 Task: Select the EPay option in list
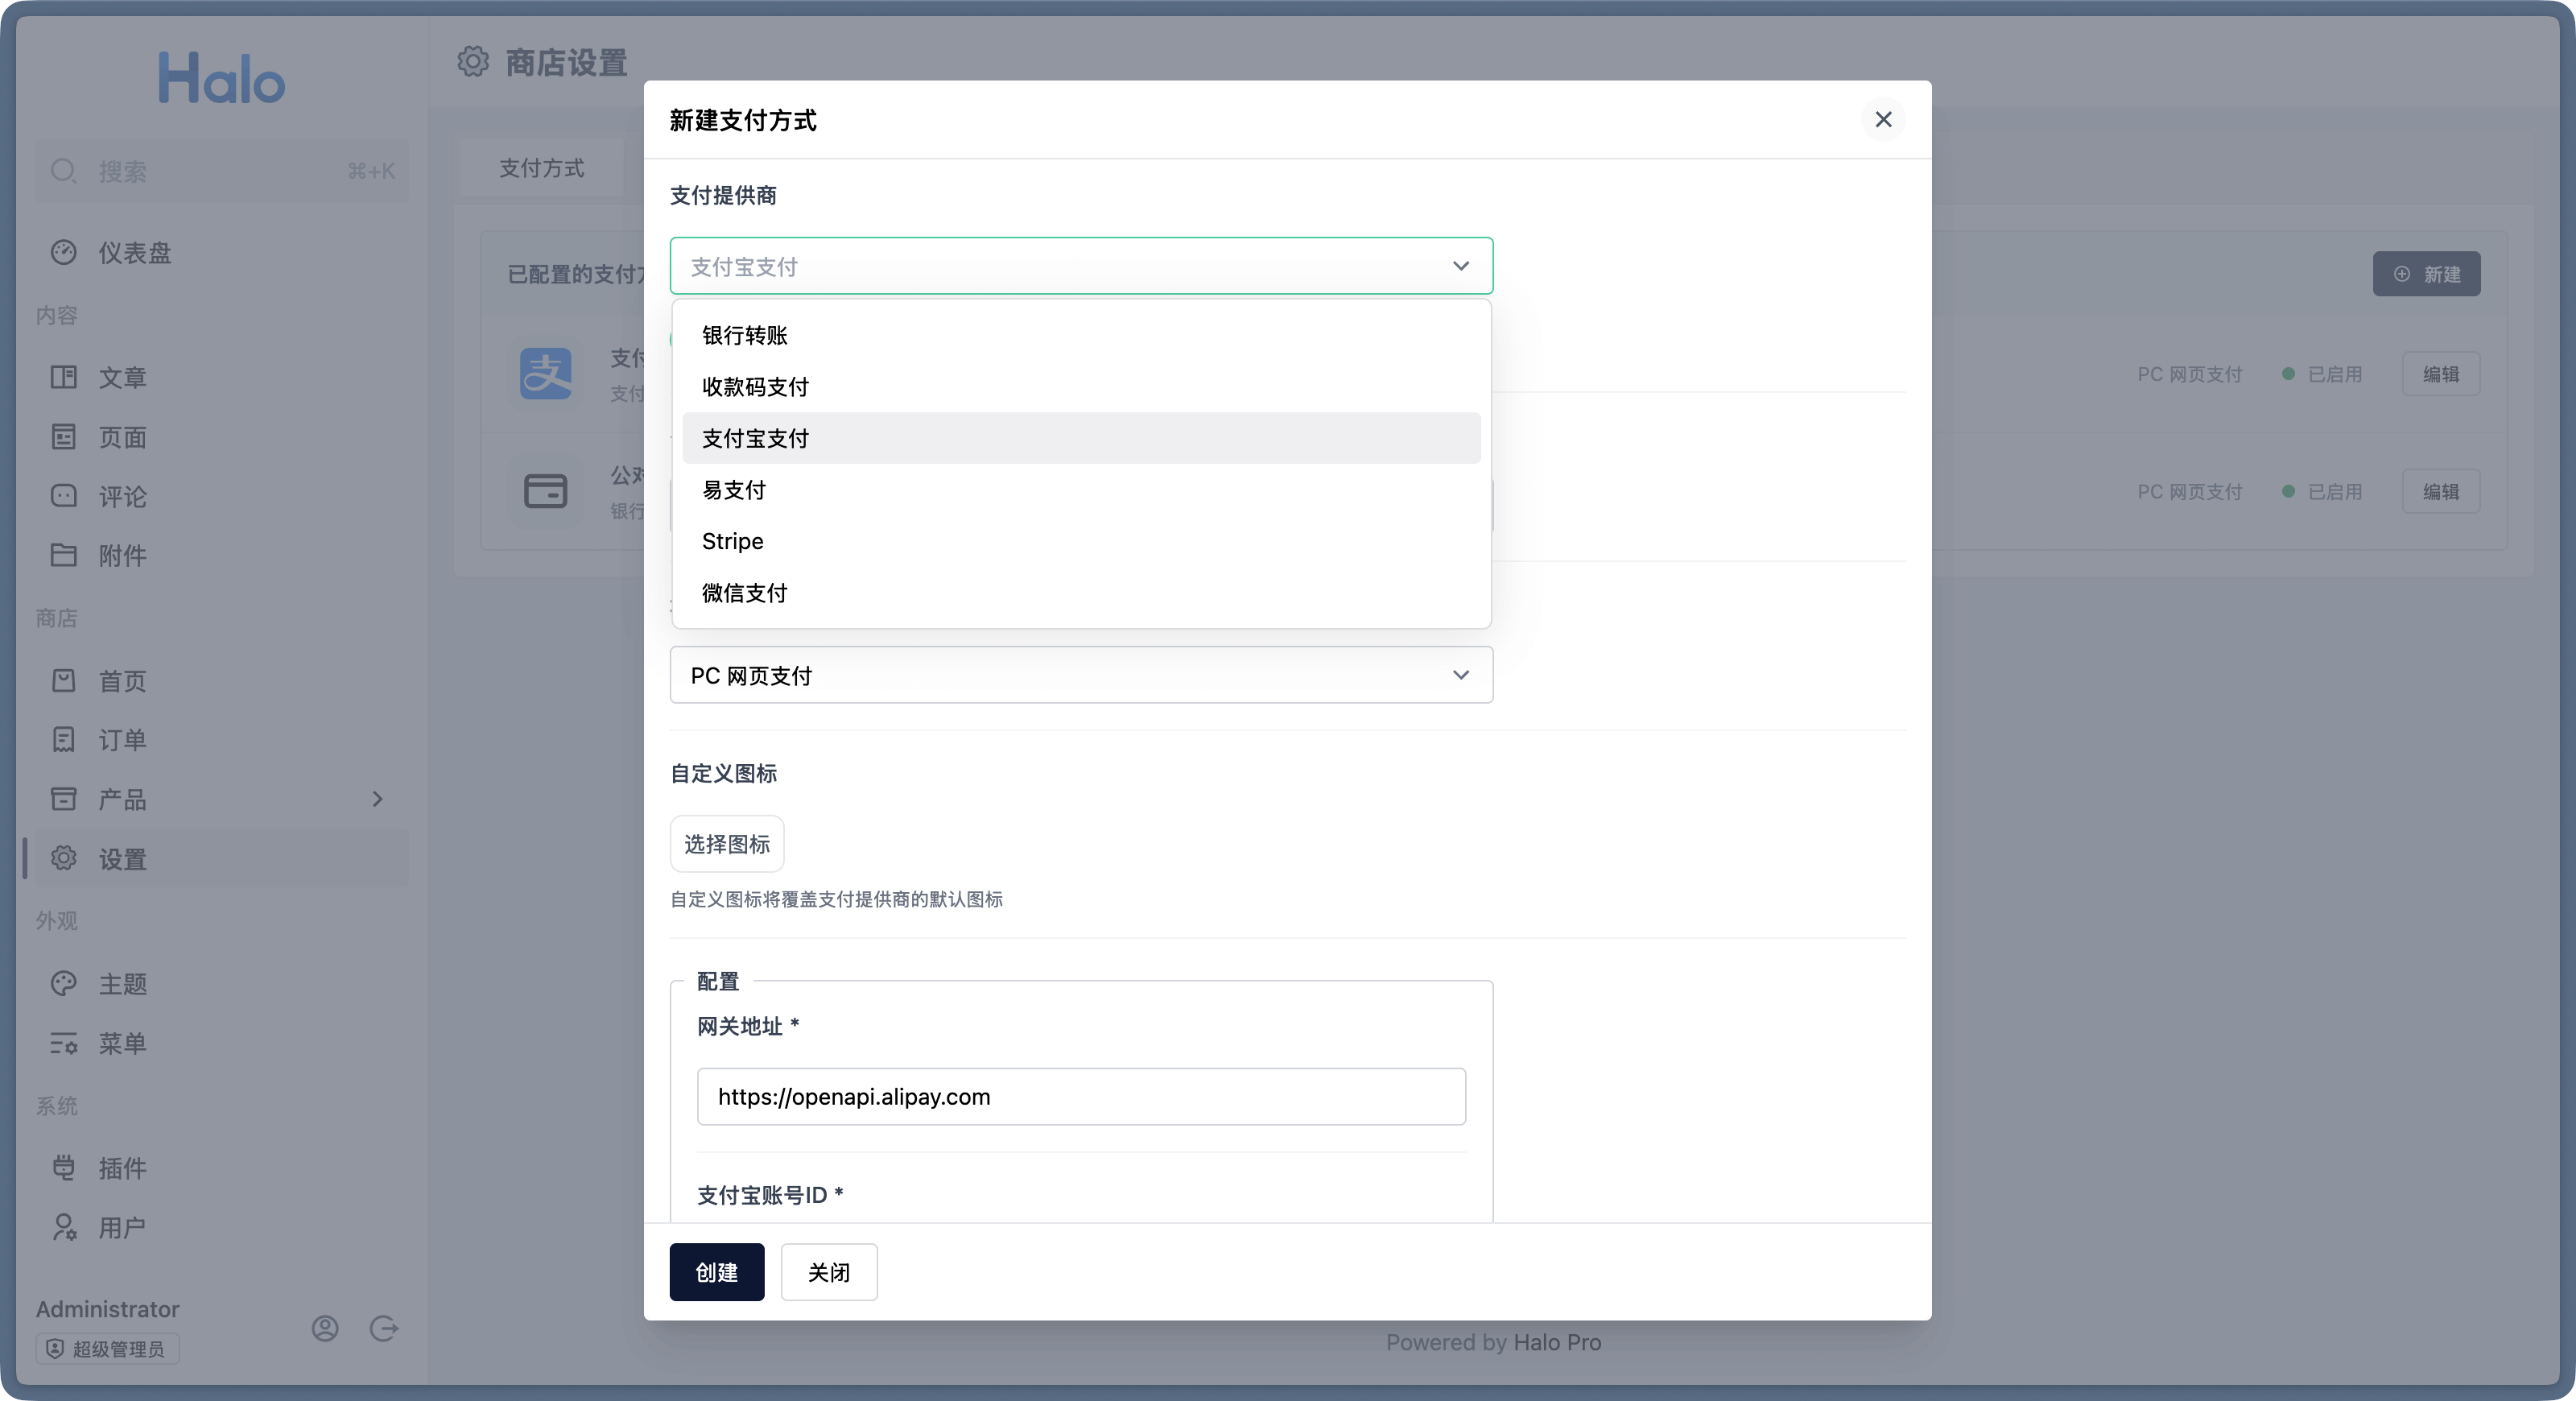734,490
